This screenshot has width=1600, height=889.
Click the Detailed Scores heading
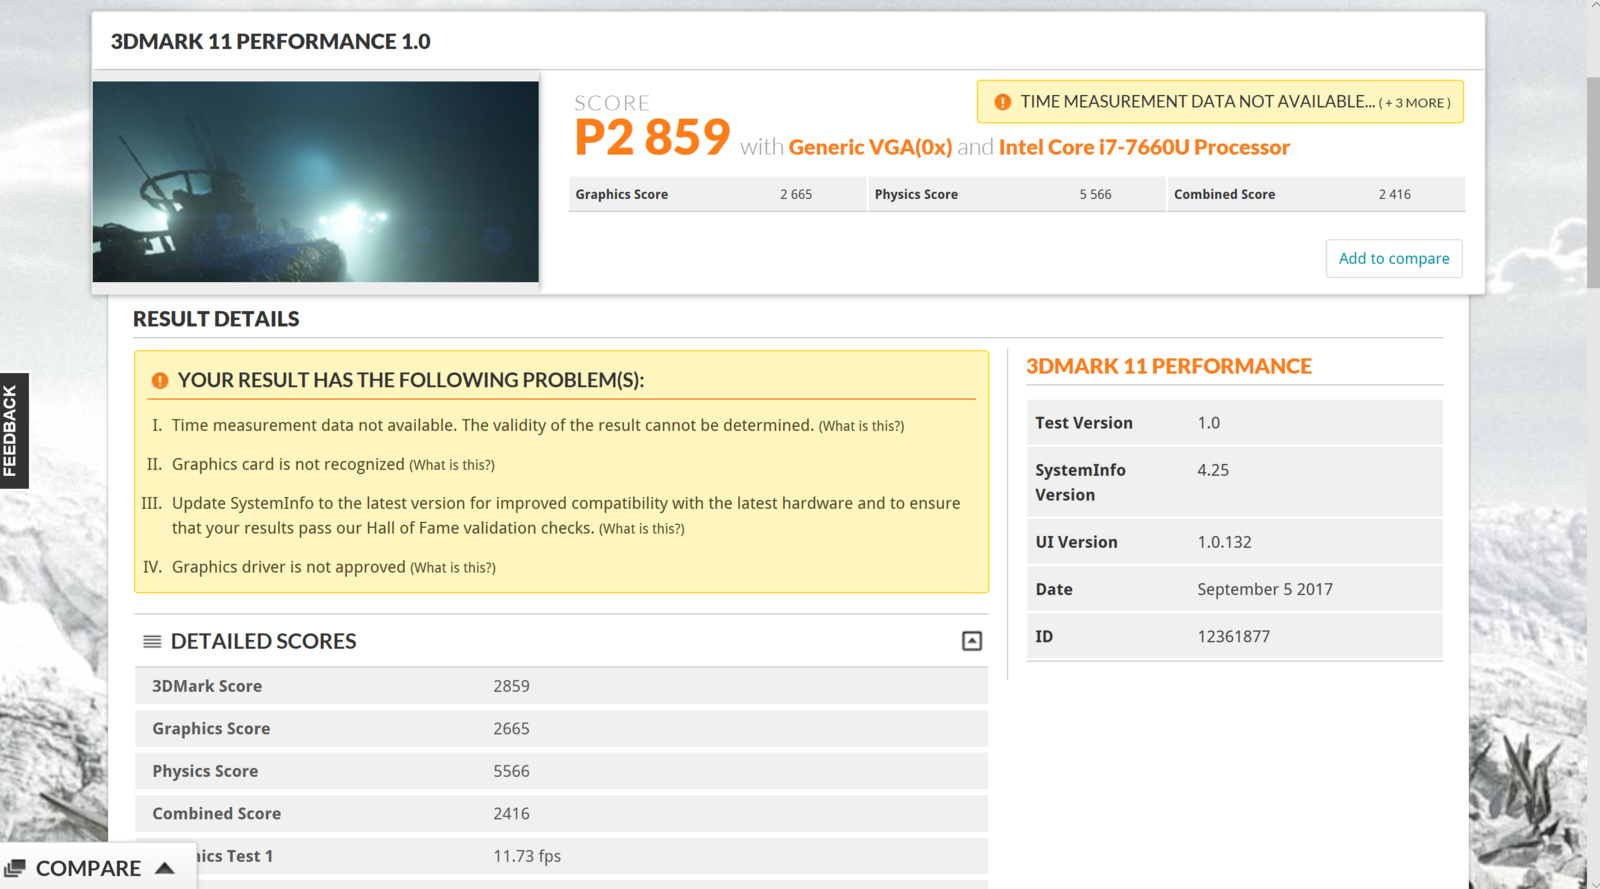tap(263, 641)
